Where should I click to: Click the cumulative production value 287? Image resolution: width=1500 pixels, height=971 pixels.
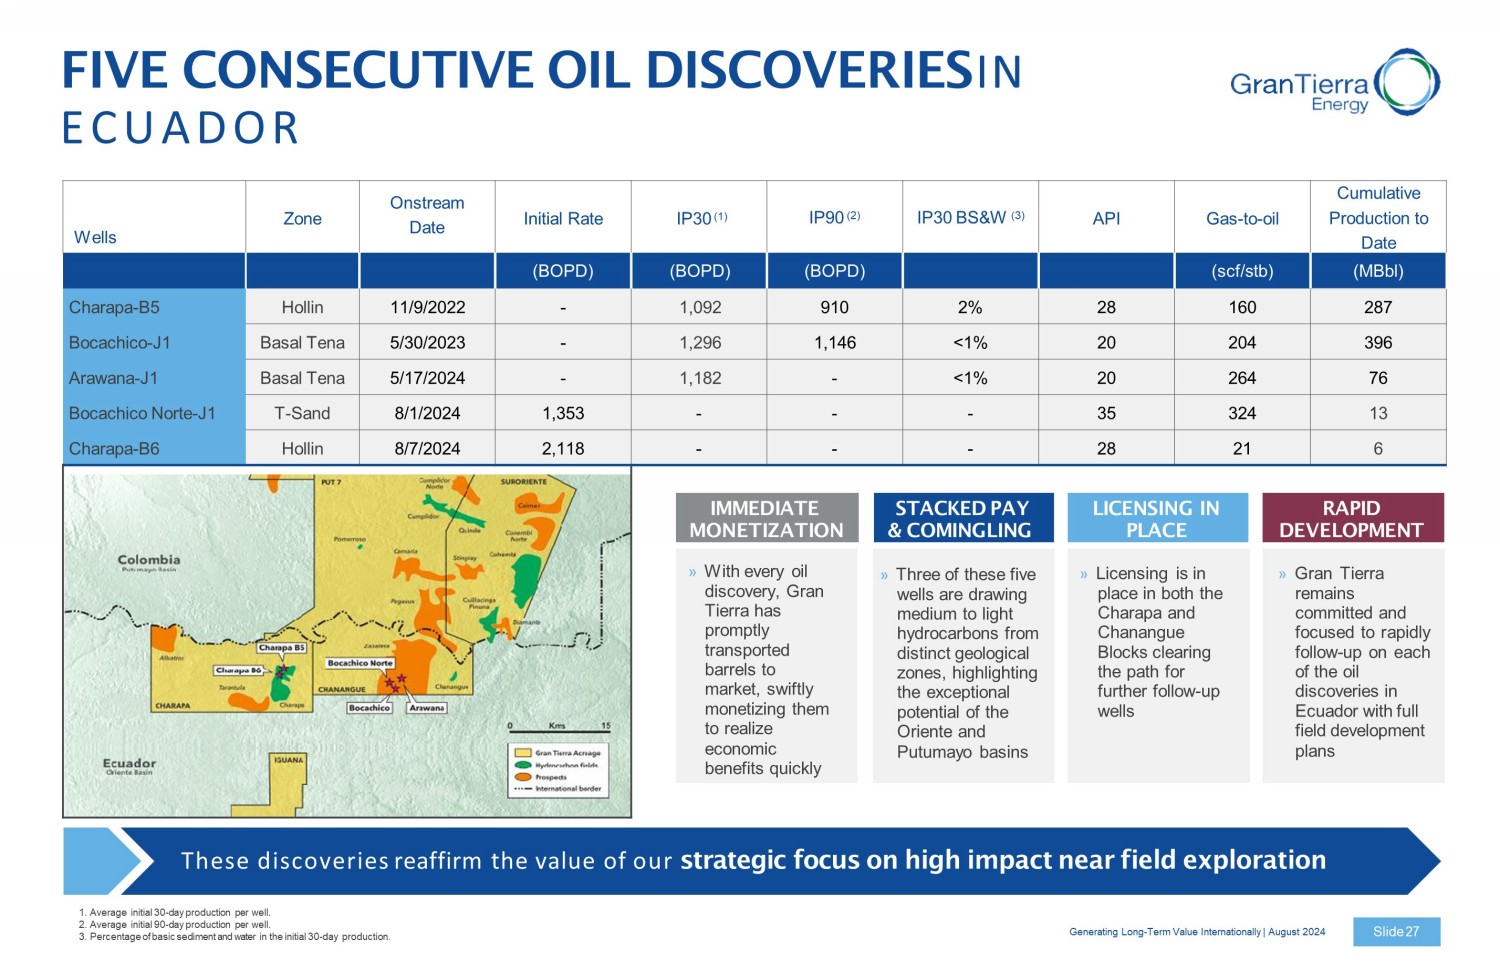(x=1378, y=307)
